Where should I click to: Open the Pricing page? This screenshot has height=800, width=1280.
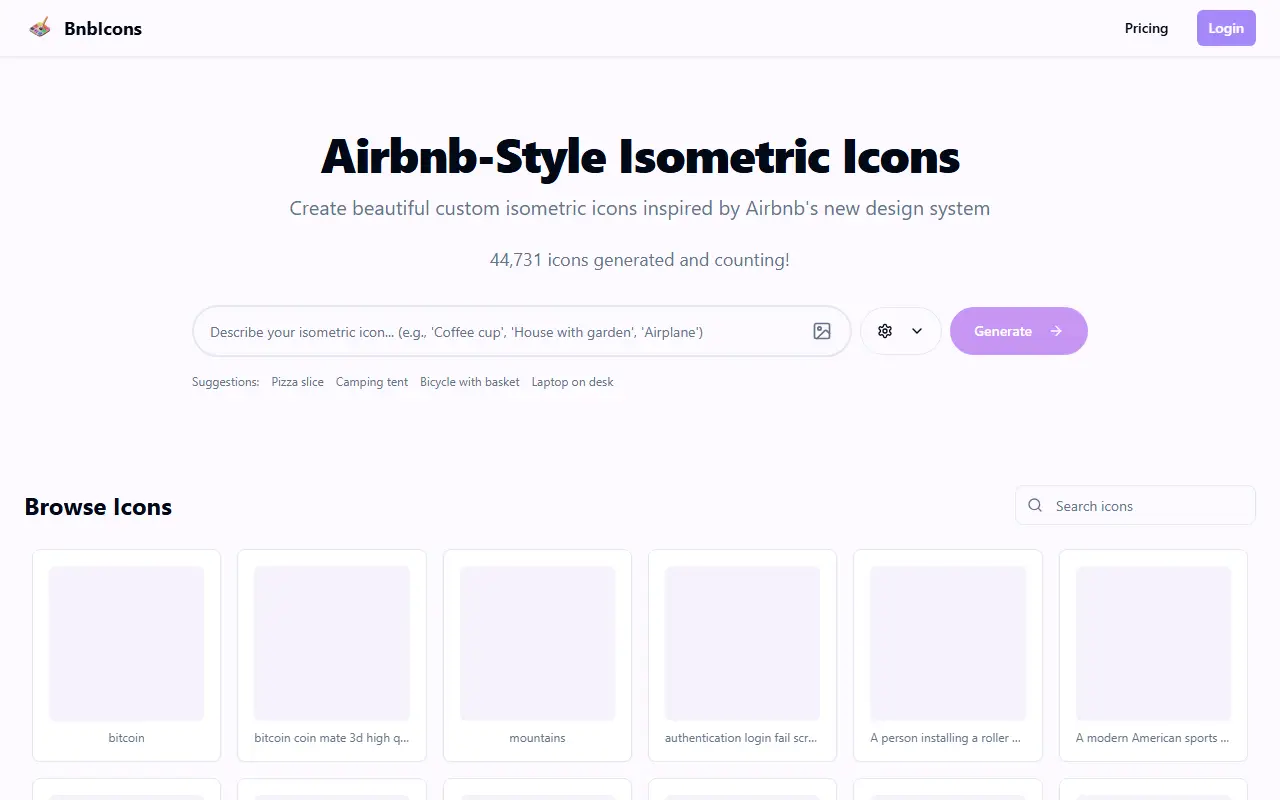[1146, 28]
